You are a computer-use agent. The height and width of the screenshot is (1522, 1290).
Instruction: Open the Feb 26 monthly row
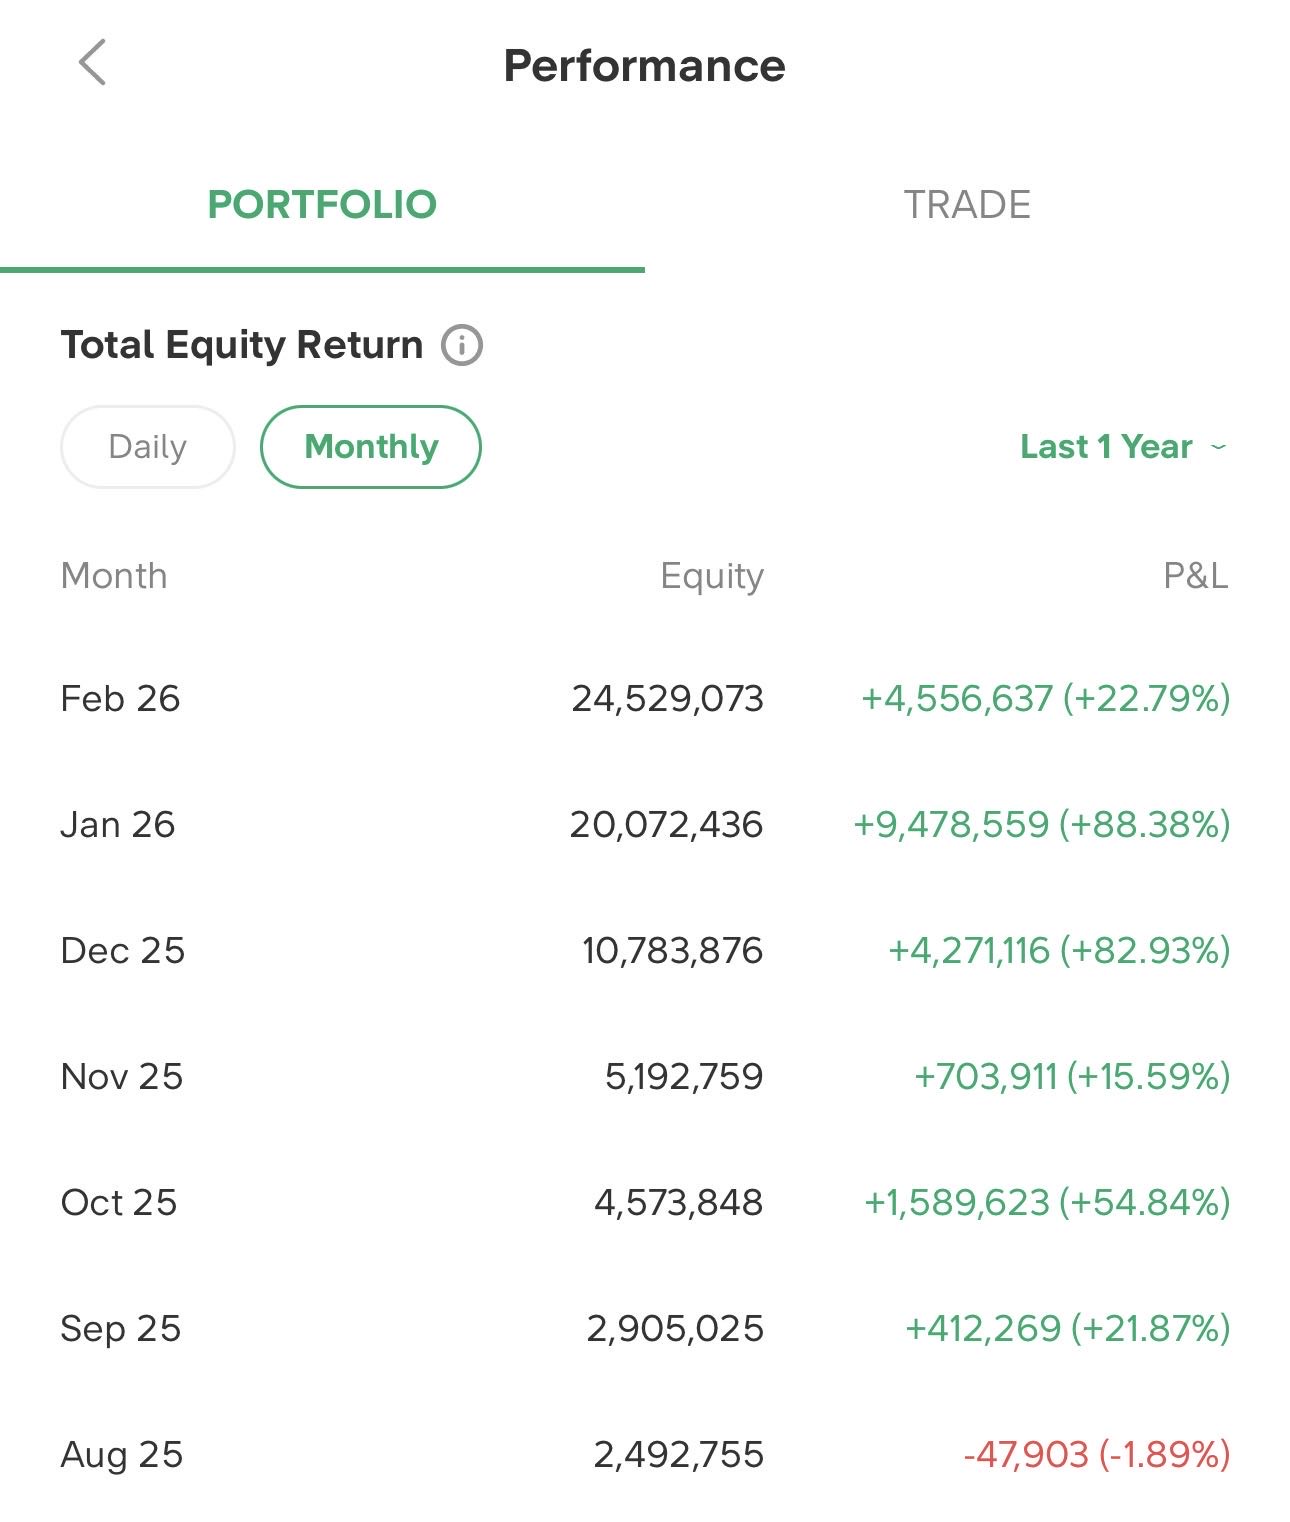click(120, 698)
